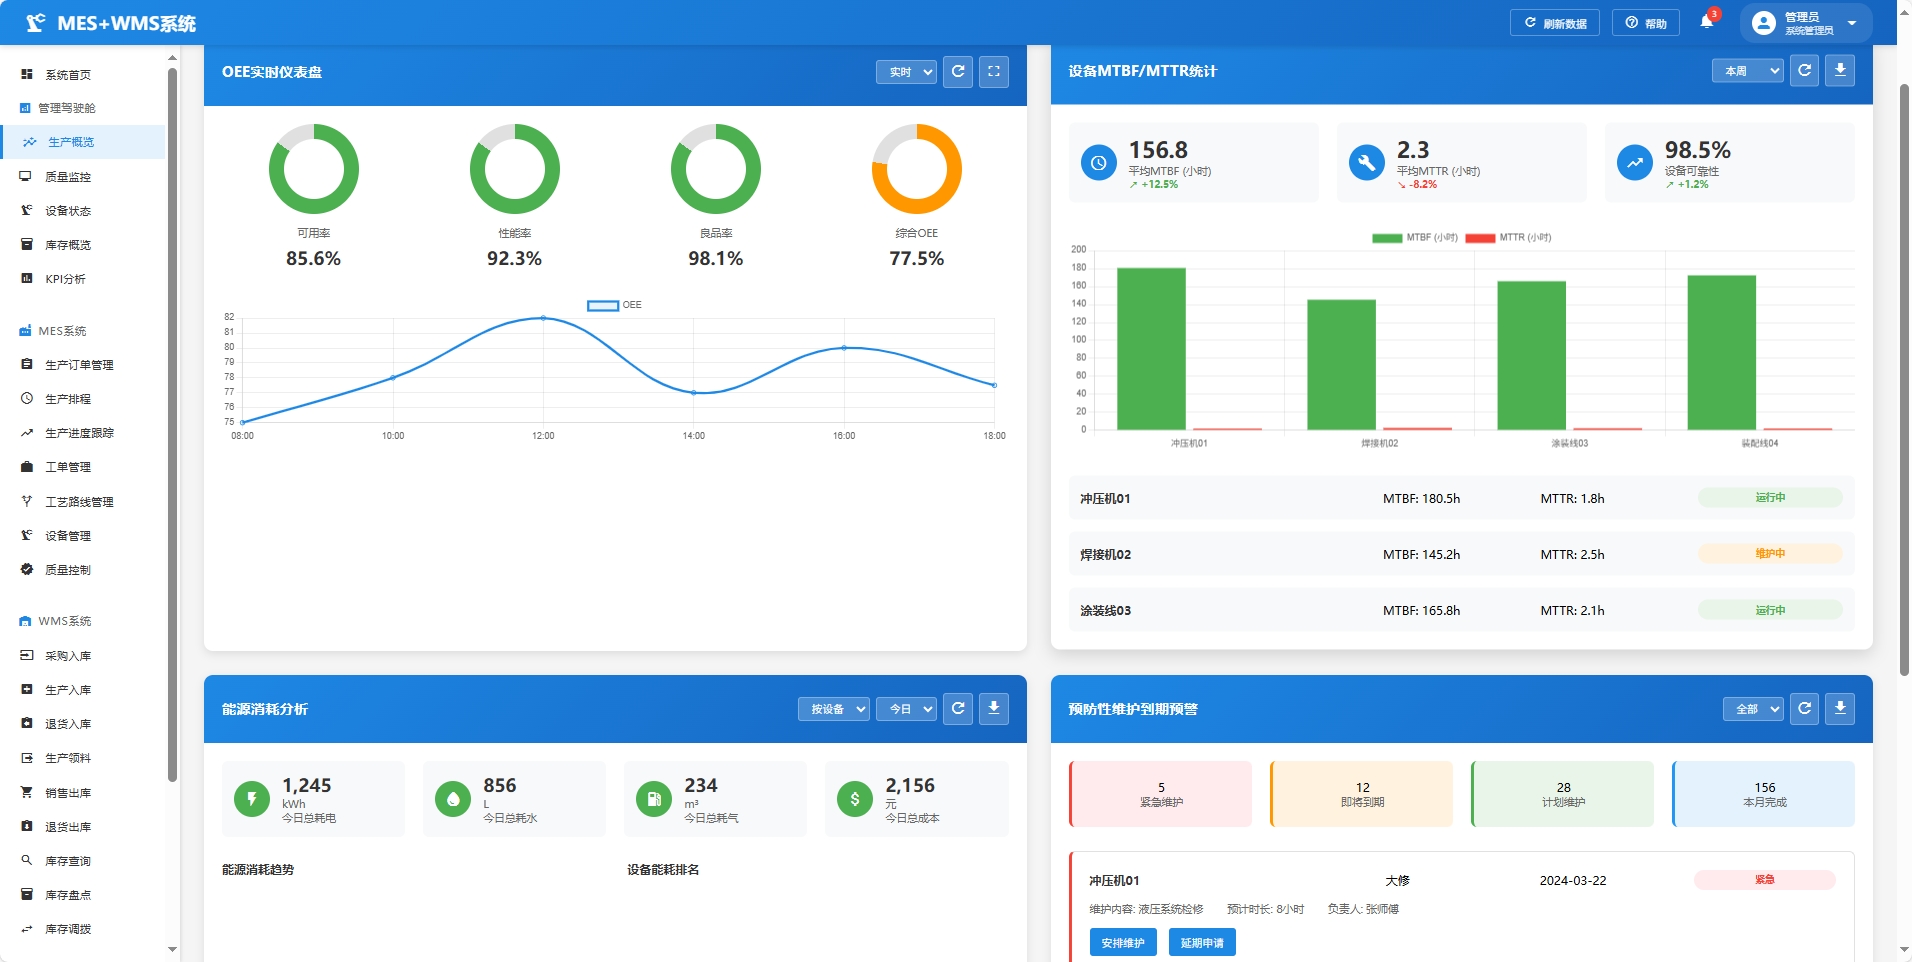Go to 生产订单管理 in sidebar
The height and width of the screenshot is (962, 1912).
coord(79,365)
